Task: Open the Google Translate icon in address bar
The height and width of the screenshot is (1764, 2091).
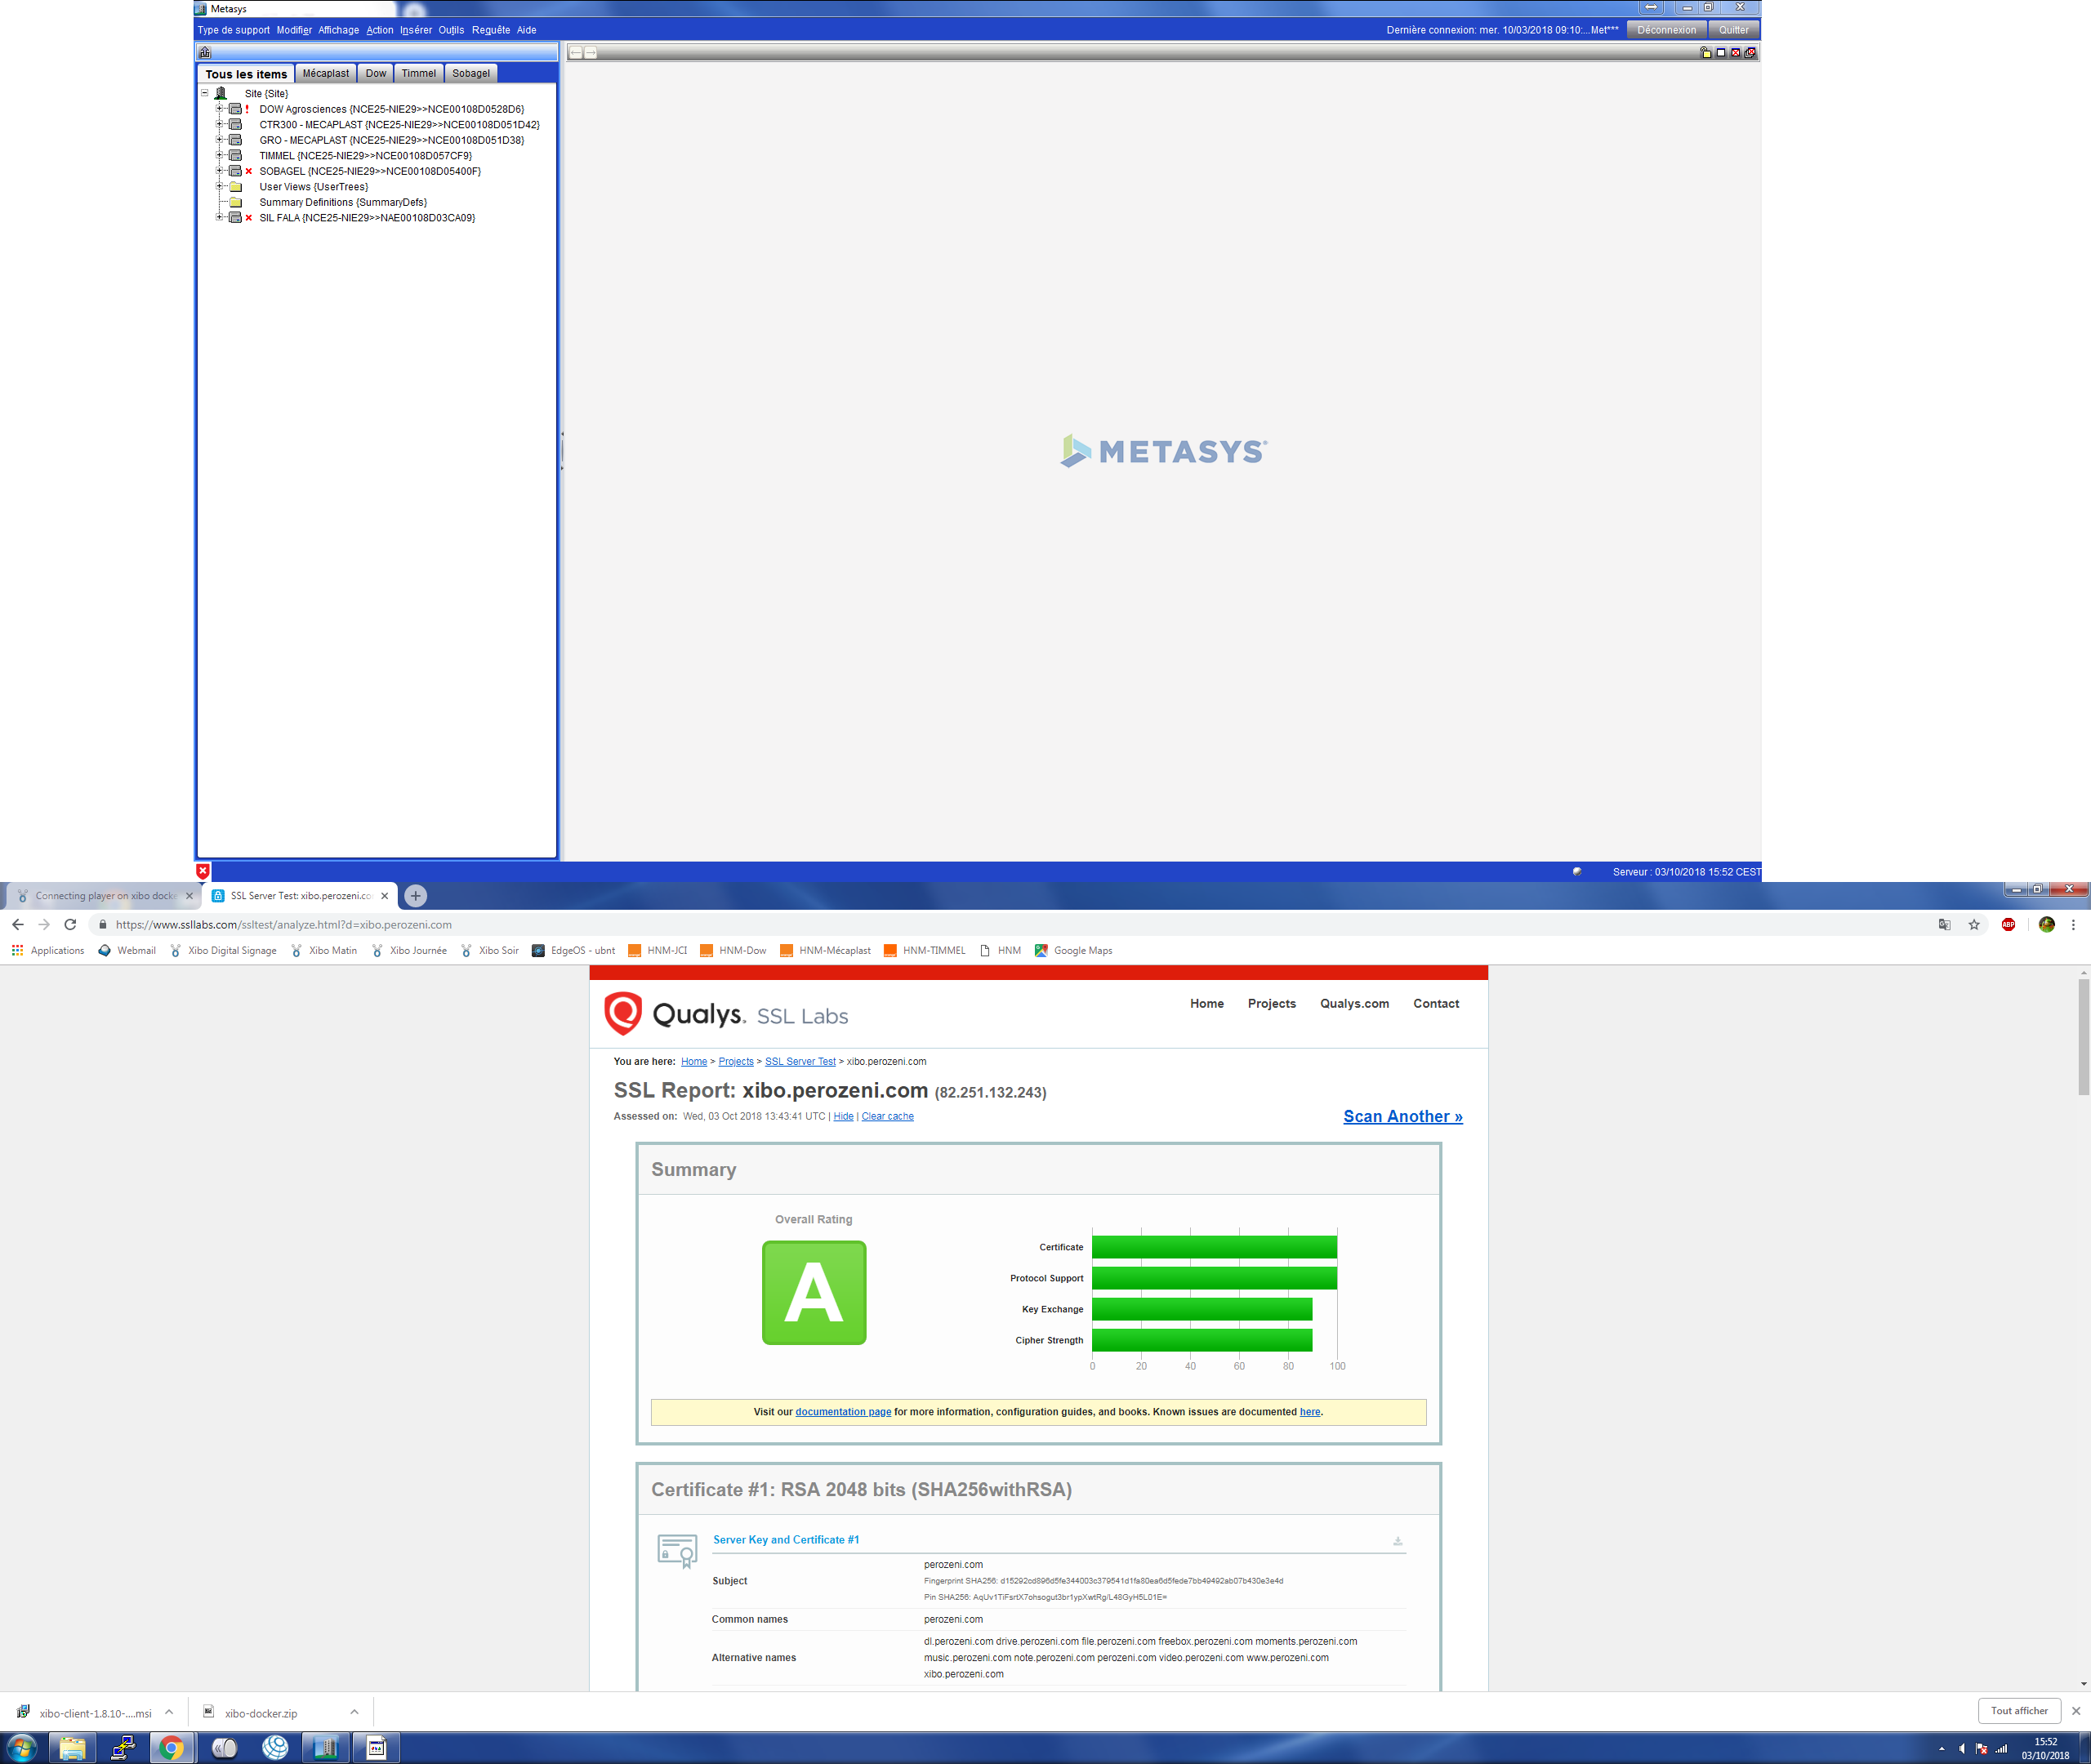Action: 1944,924
